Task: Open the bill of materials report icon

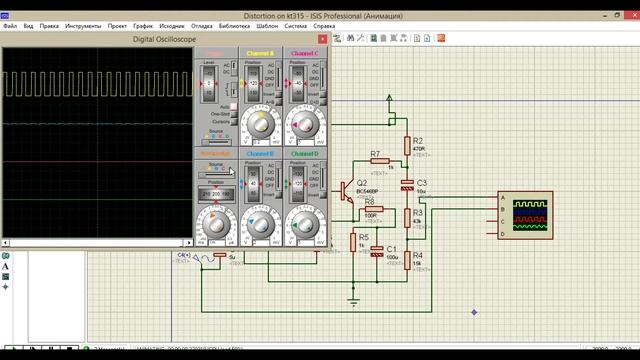Action: pyautogui.click(x=417, y=38)
